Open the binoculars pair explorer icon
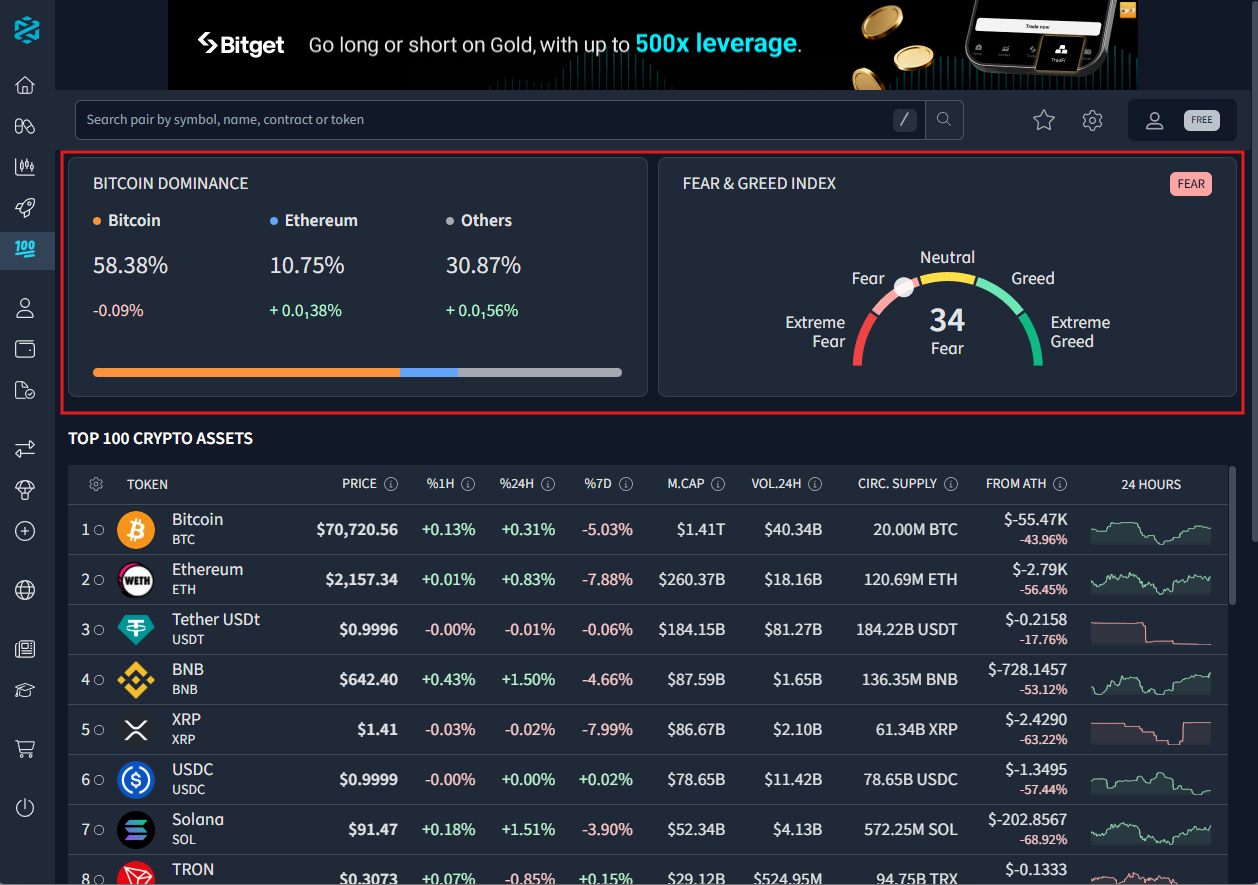Image resolution: width=1258 pixels, height=885 pixels. (26, 126)
